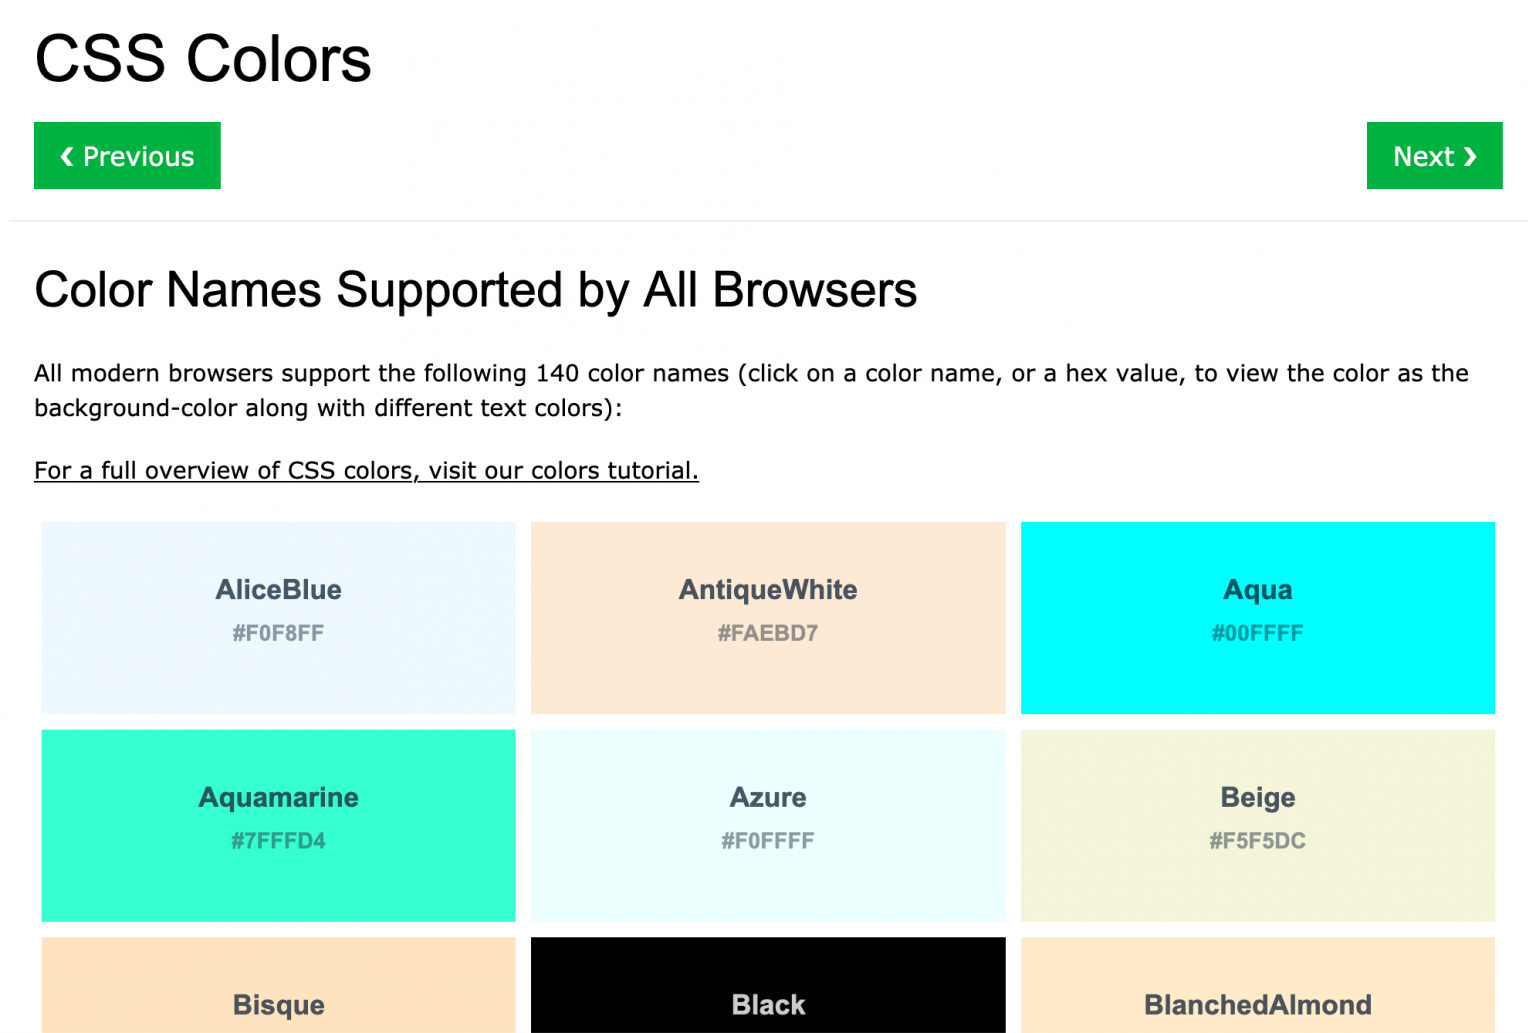The image size is (1536, 1033).
Task: Click the Next navigation button
Action: pyautogui.click(x=1433, y=156)
